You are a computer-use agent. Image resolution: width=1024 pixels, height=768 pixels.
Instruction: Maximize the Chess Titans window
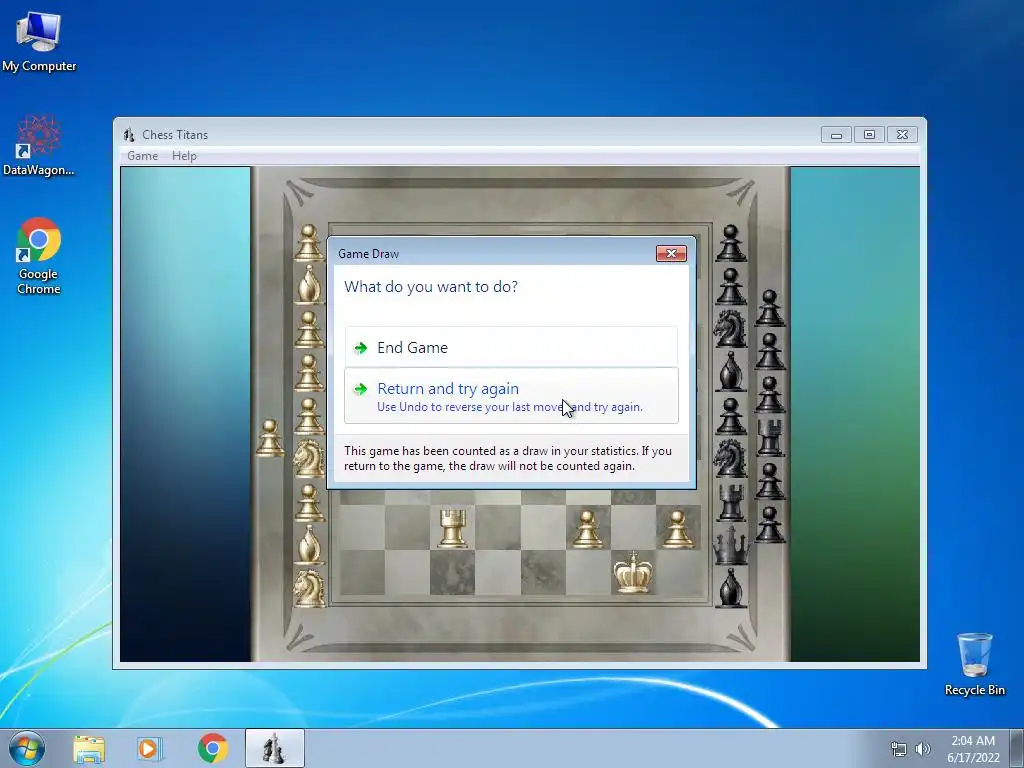pyautogui.click(x=869, y=135)
